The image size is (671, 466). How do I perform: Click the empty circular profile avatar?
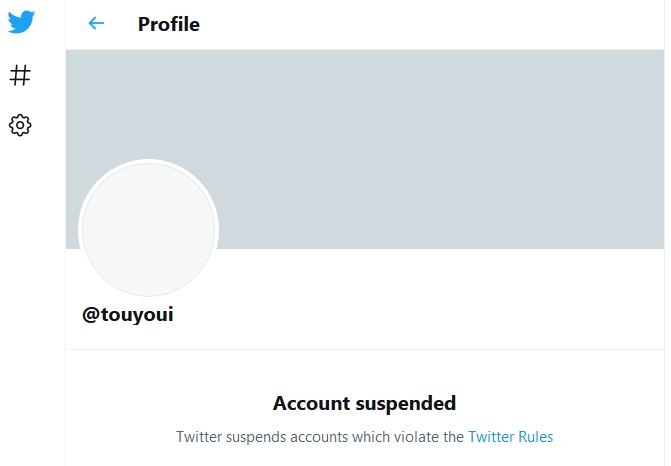[148, 228]
